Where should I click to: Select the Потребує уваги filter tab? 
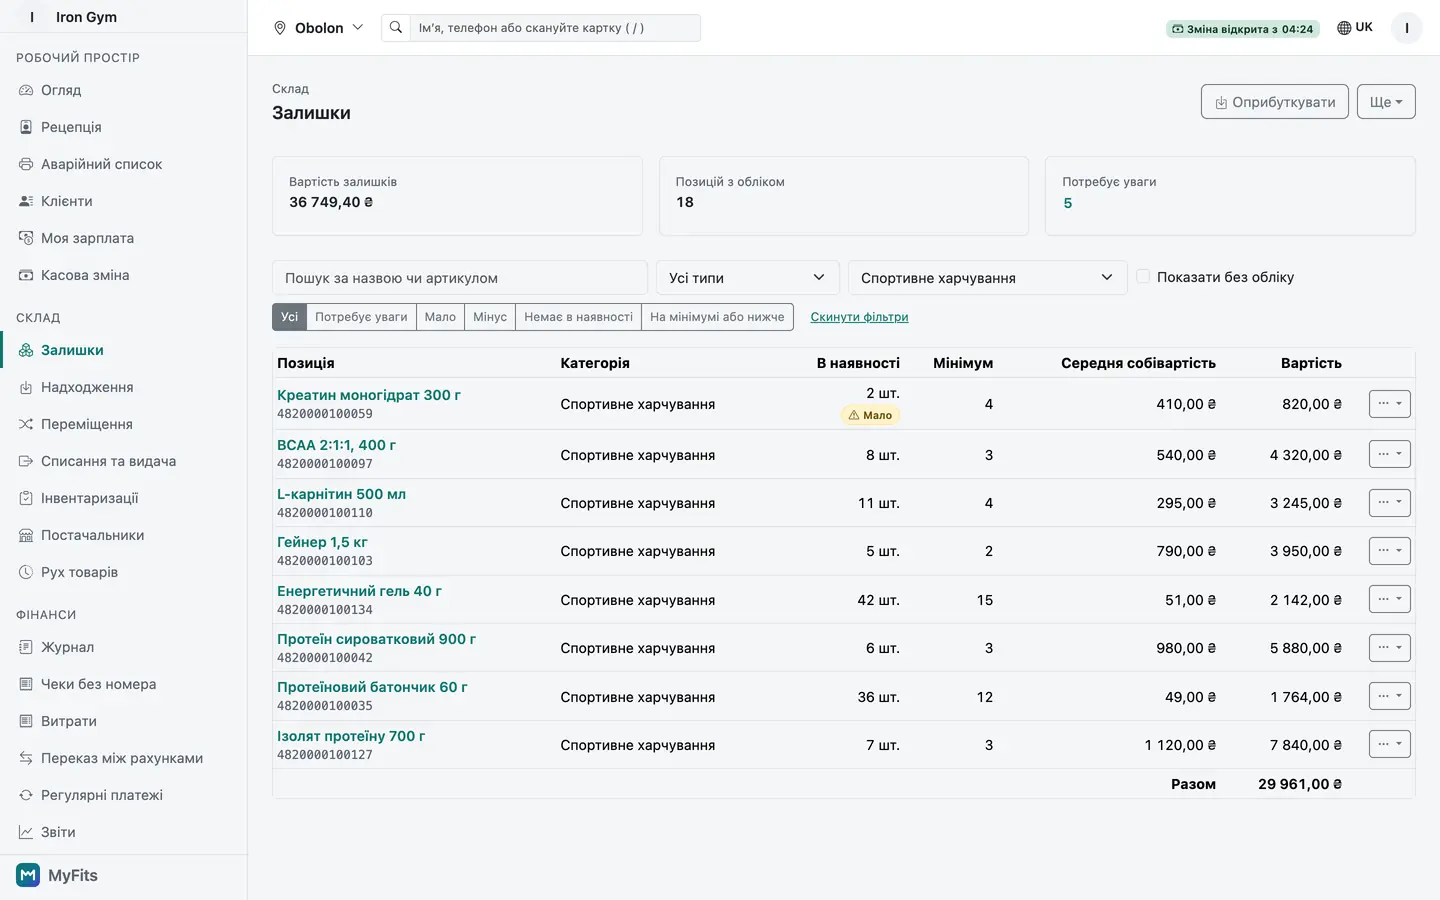point(361,317)
